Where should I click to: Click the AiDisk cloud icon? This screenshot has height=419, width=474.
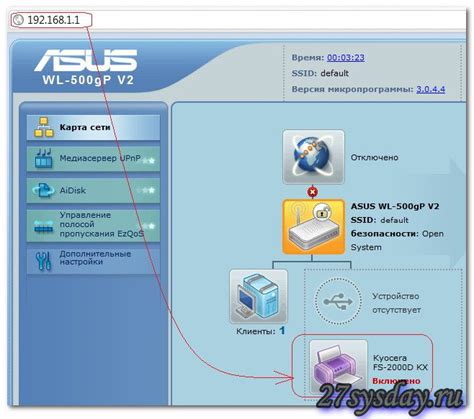point(44,190)
